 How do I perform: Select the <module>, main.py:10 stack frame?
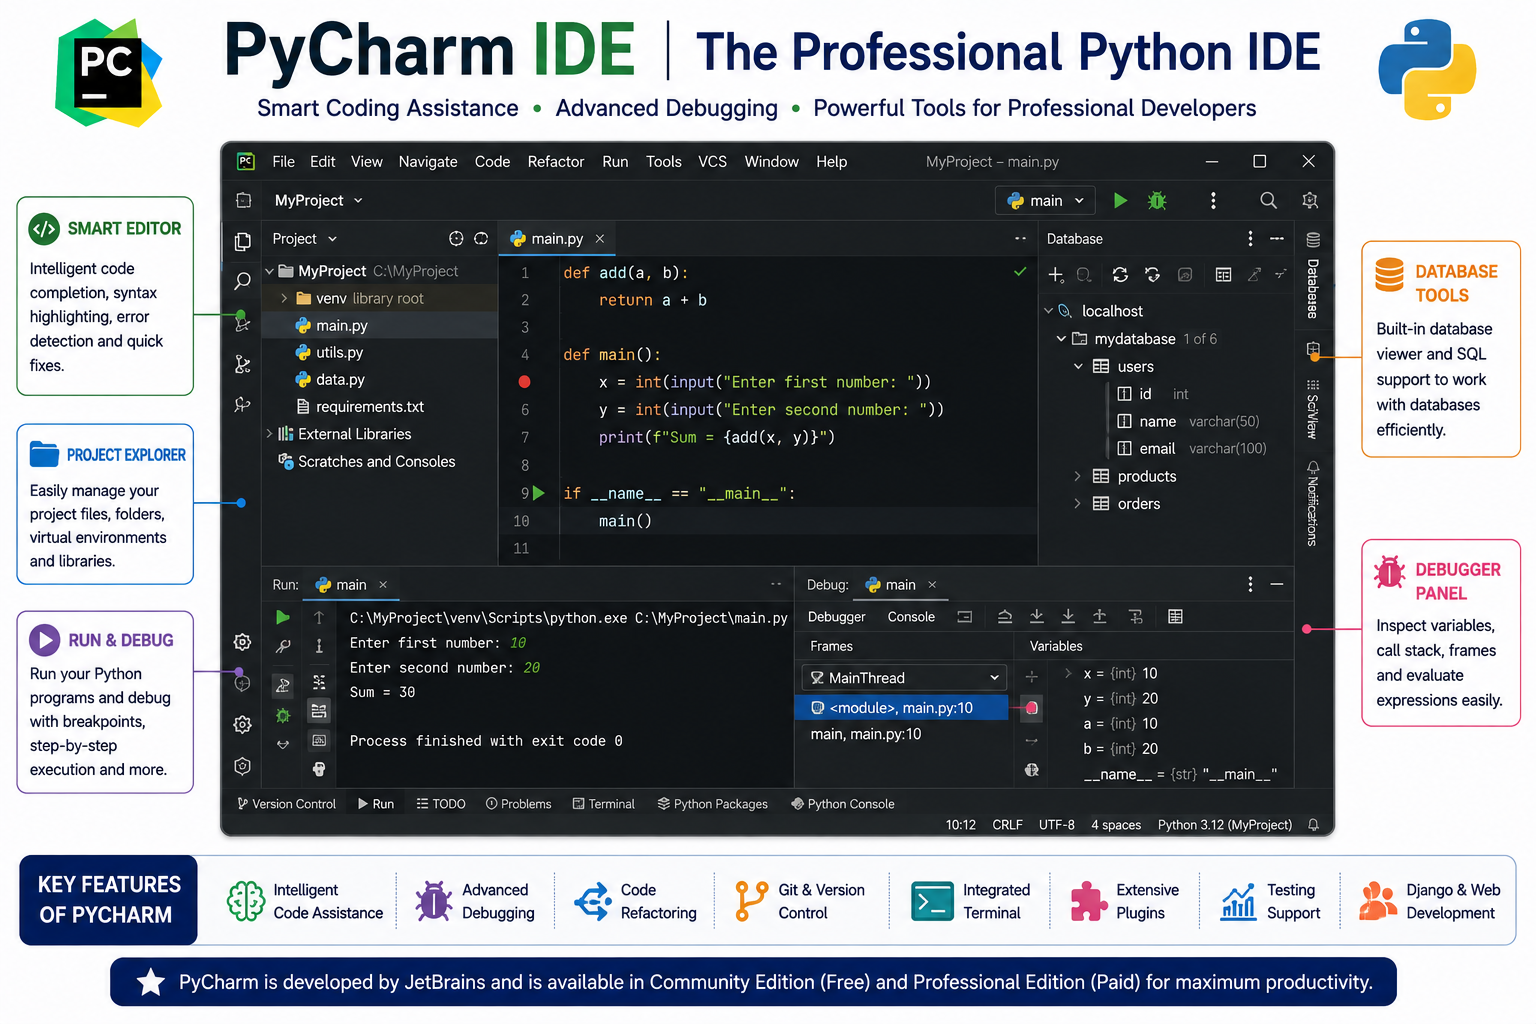point(901,708)
